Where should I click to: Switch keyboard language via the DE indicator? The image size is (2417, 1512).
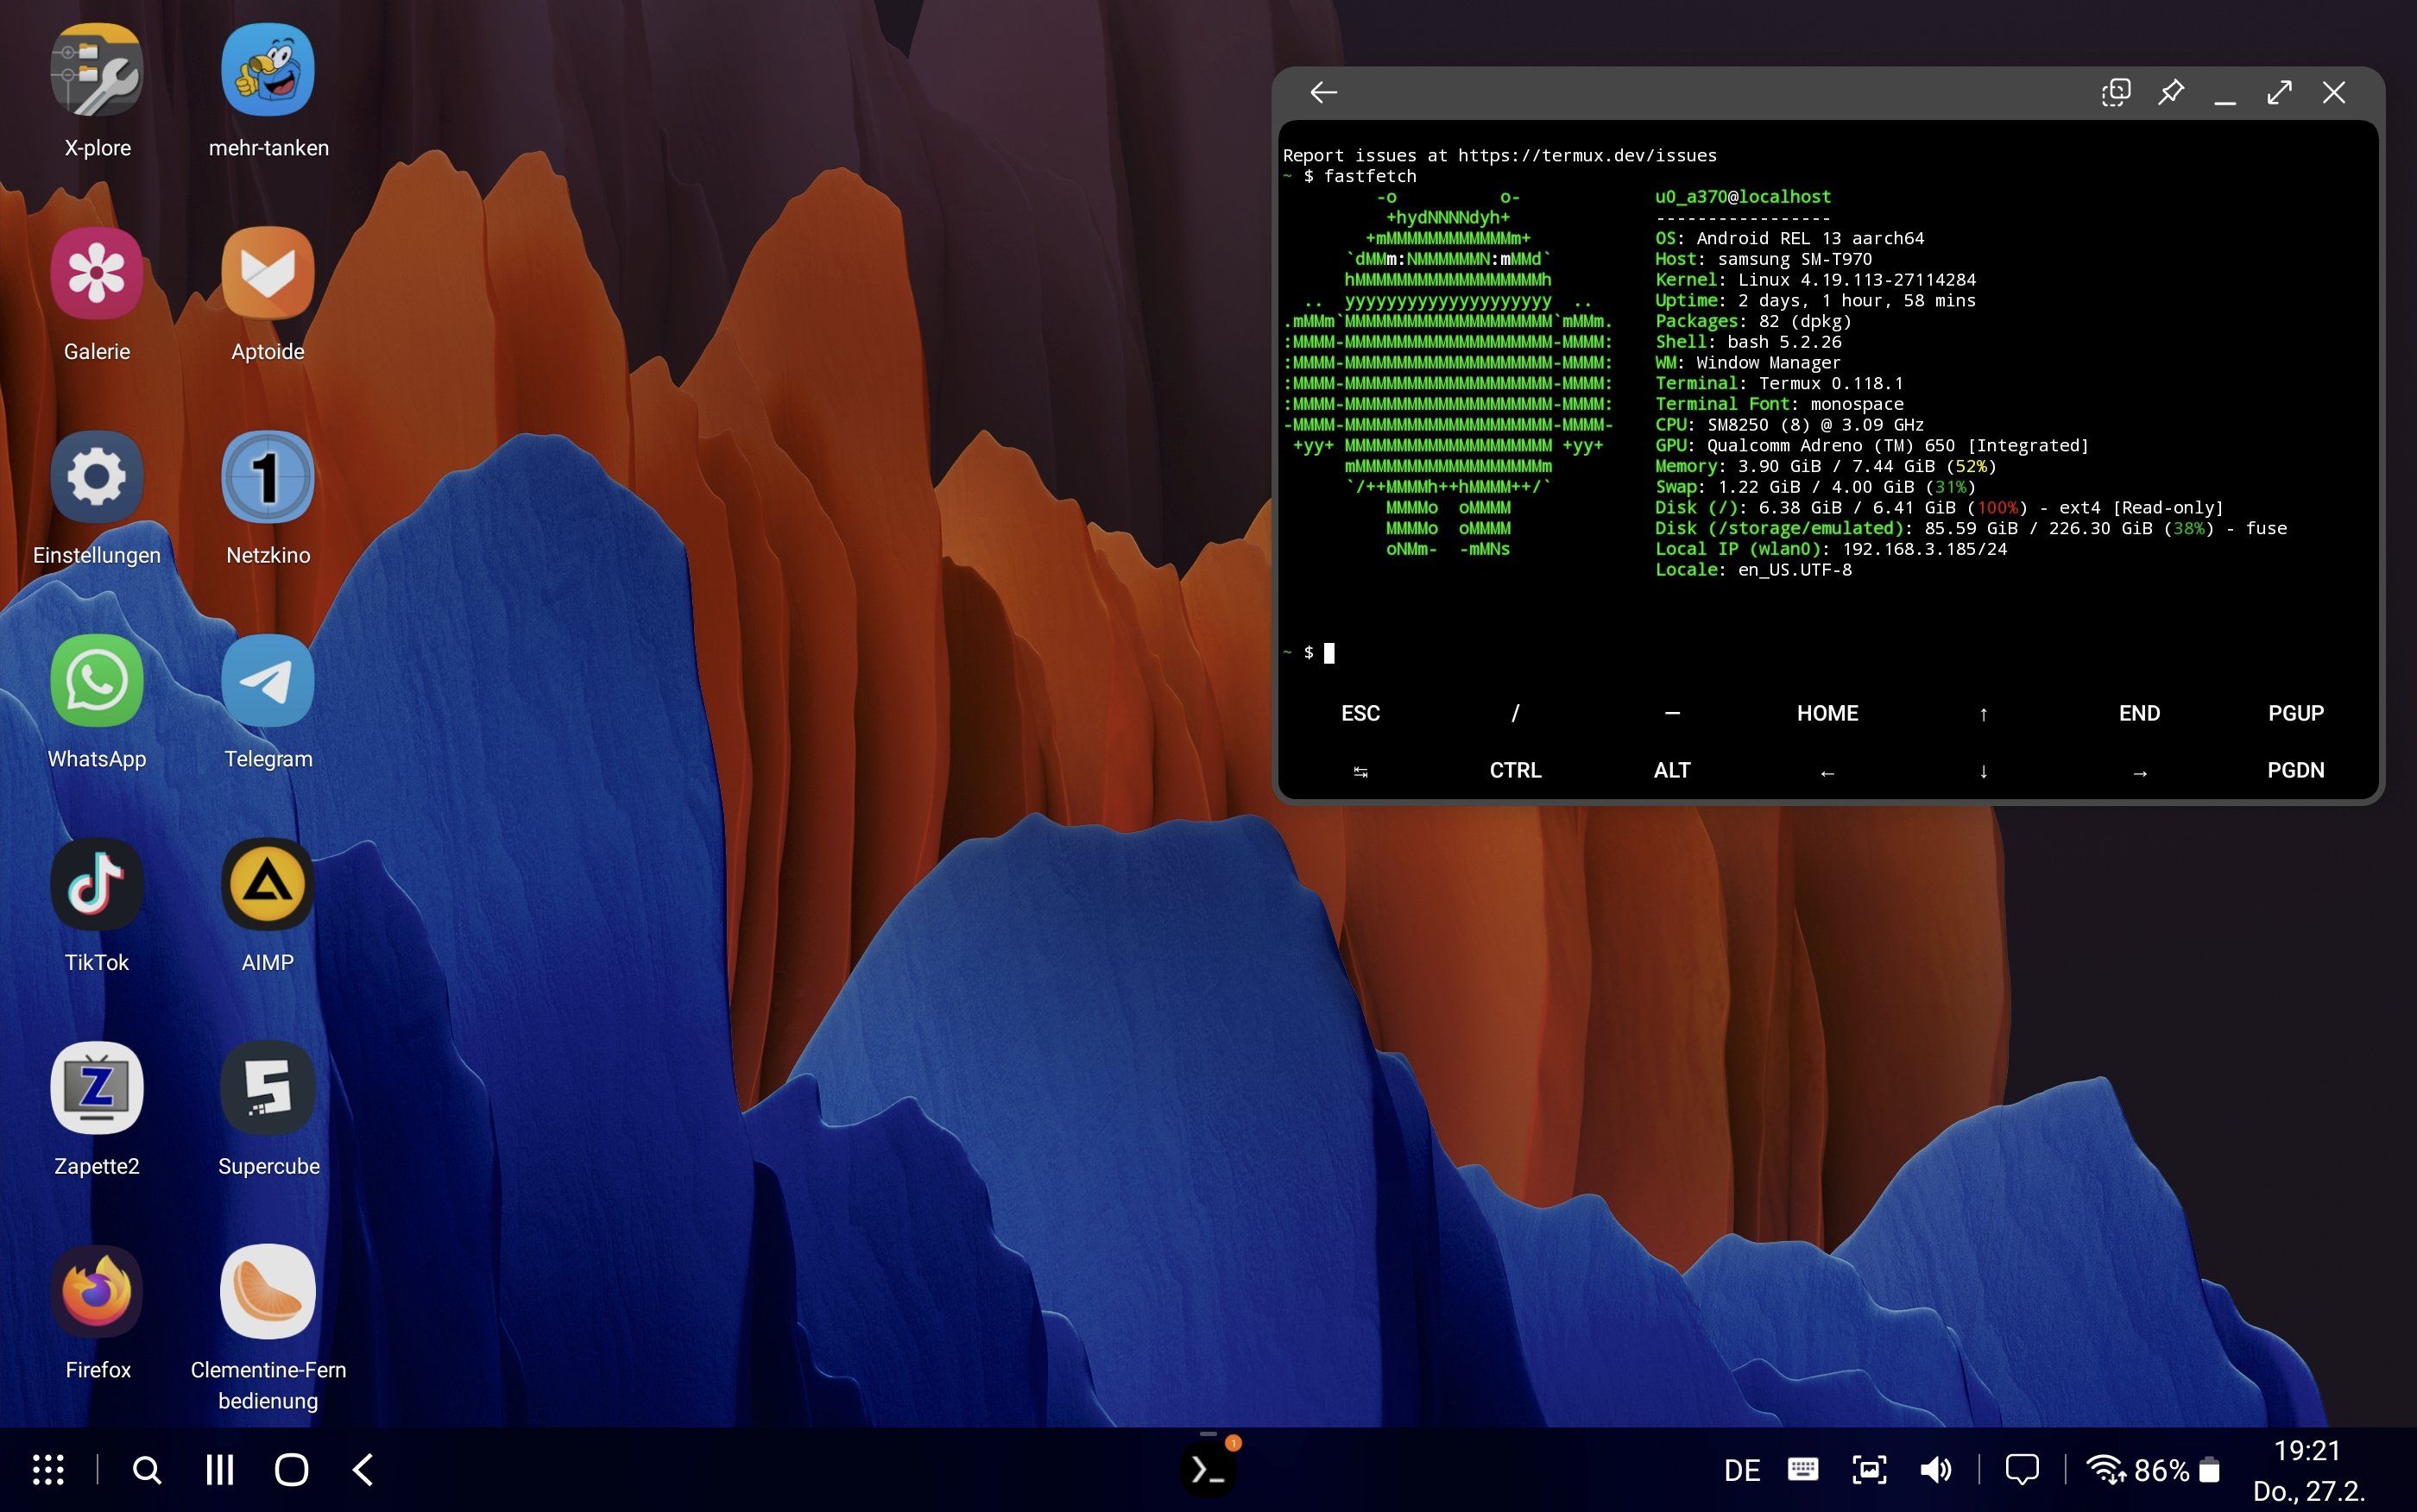pyautogui.click(x=1742, y=1468)
